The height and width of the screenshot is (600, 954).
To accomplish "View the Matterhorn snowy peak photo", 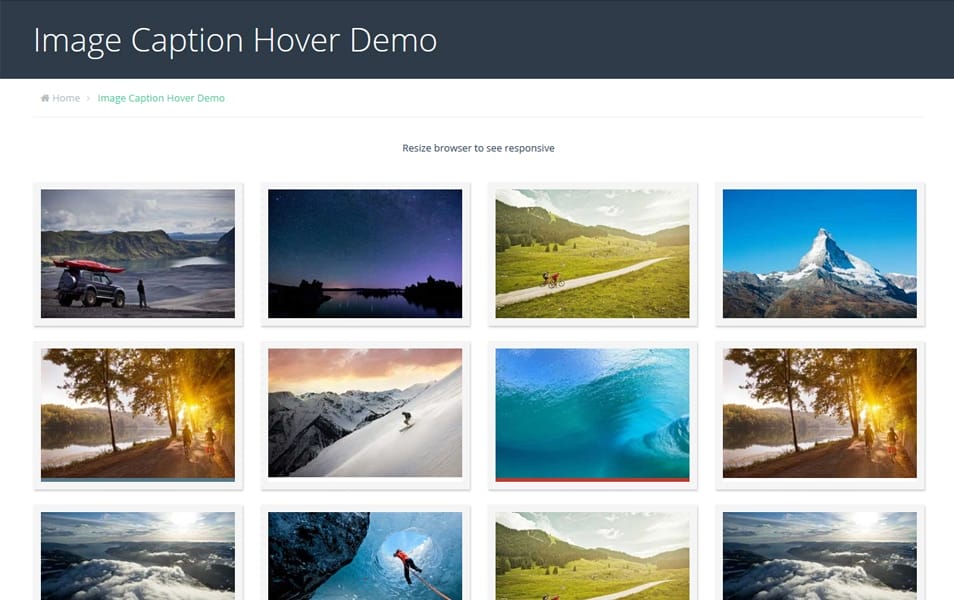I will coord(818,252).
